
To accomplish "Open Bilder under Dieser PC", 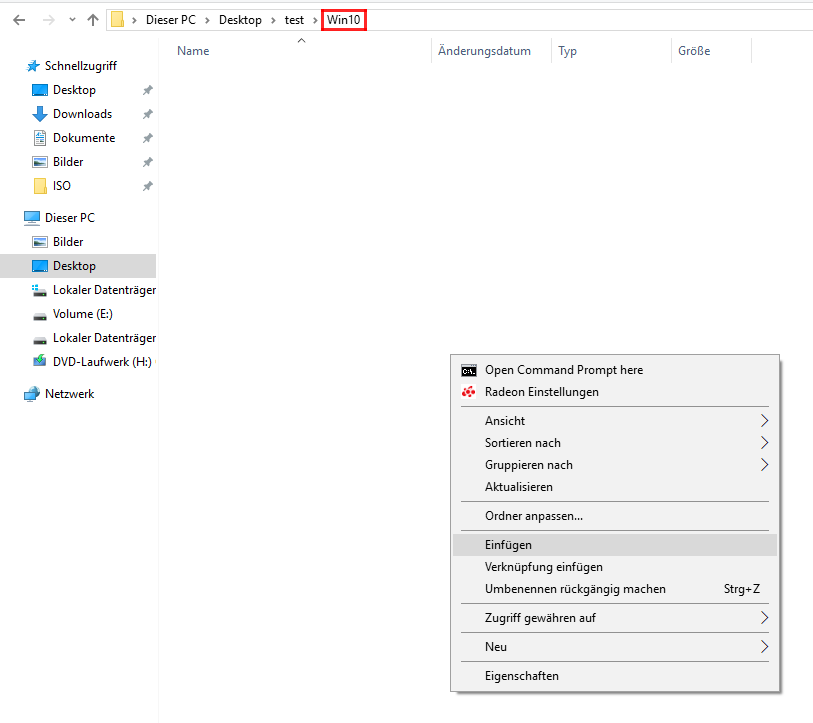I will click(68, 242).
